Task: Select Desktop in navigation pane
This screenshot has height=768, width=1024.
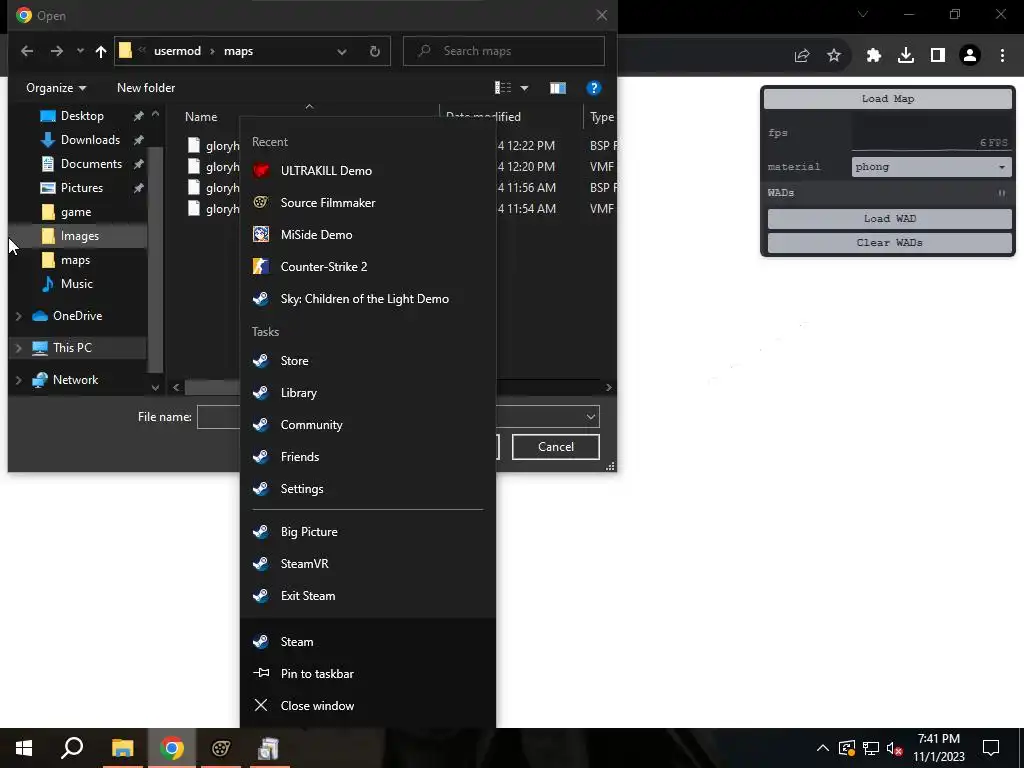Action: 82,116
